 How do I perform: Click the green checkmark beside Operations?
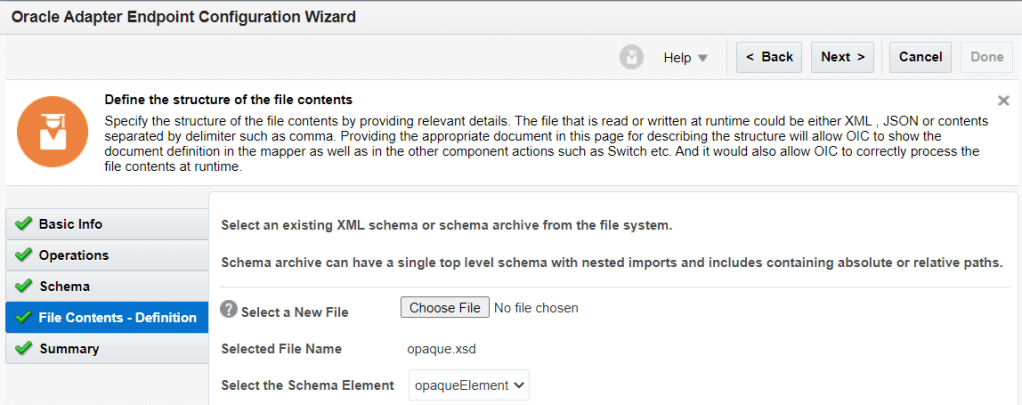tap(23, 255)
